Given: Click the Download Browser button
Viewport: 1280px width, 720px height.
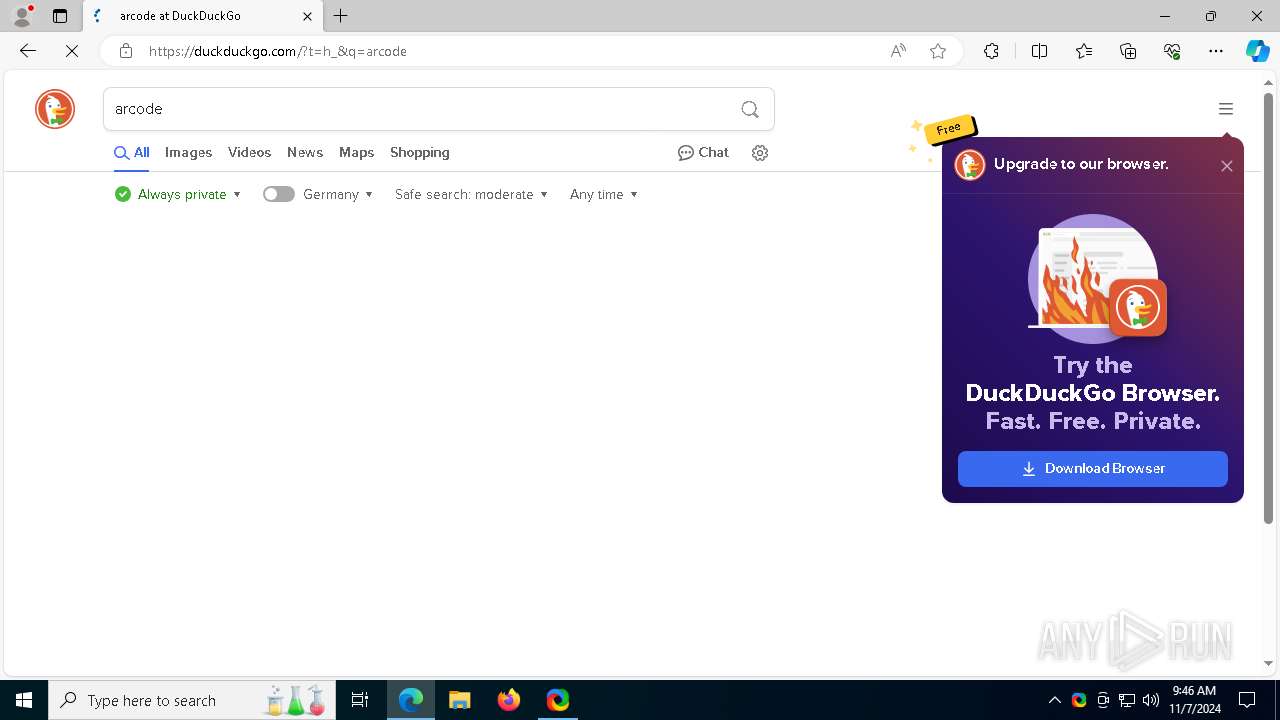Looking at the screenshot, I should point(1093,469).
